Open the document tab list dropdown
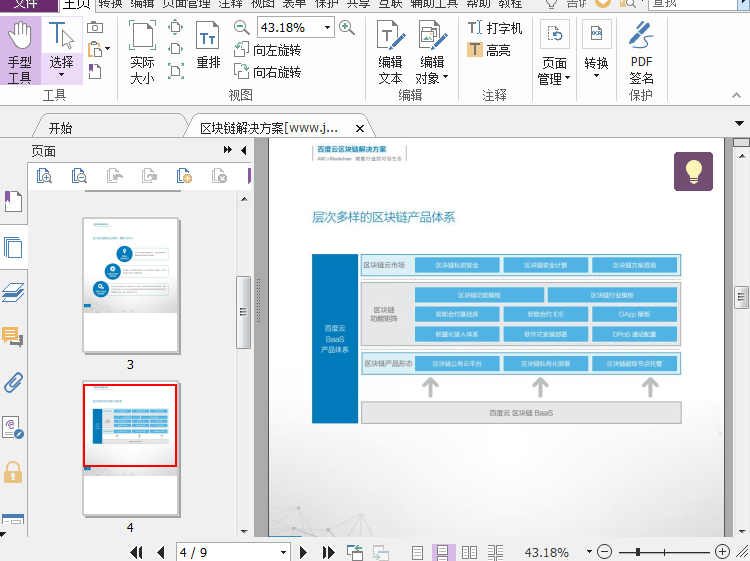 pyautogui.click(x=739, y=124)
